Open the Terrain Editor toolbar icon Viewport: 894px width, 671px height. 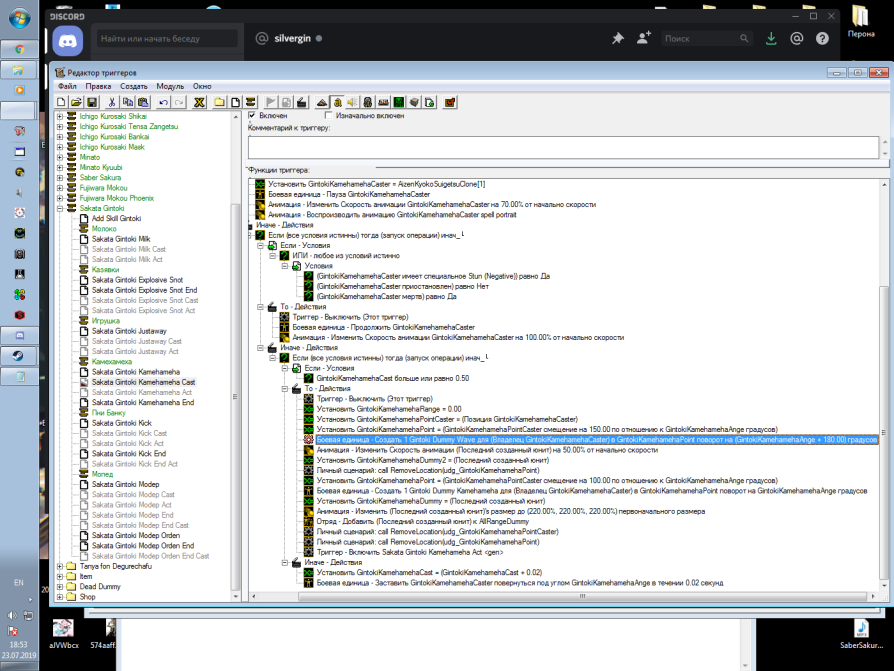click(x=322, y=102)
